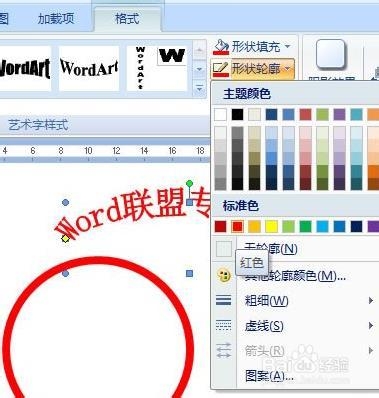Select the highlighted red standard color
This screenshot has height=398, width=379.
point(237,226)
